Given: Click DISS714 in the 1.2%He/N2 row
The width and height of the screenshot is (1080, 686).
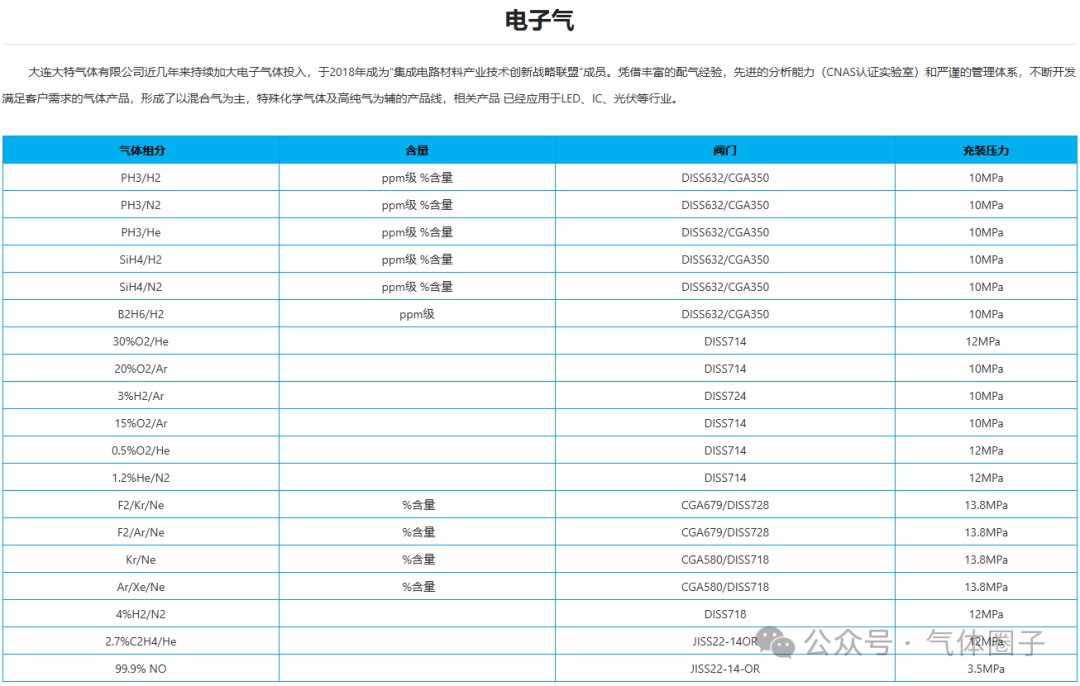Looking at the screenshot, I should (x=725, y=478).
